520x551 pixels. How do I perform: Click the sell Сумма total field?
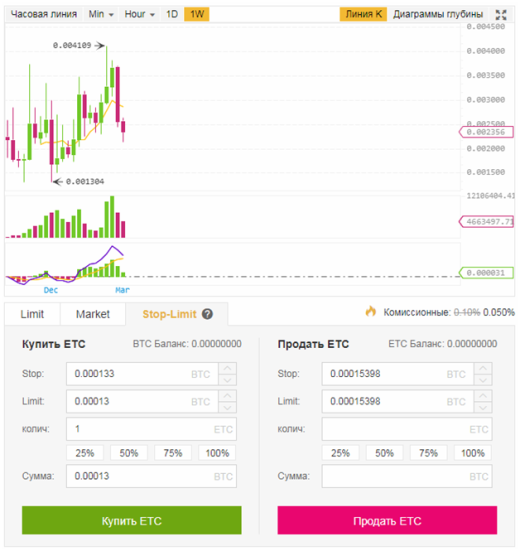pos(407,476)
